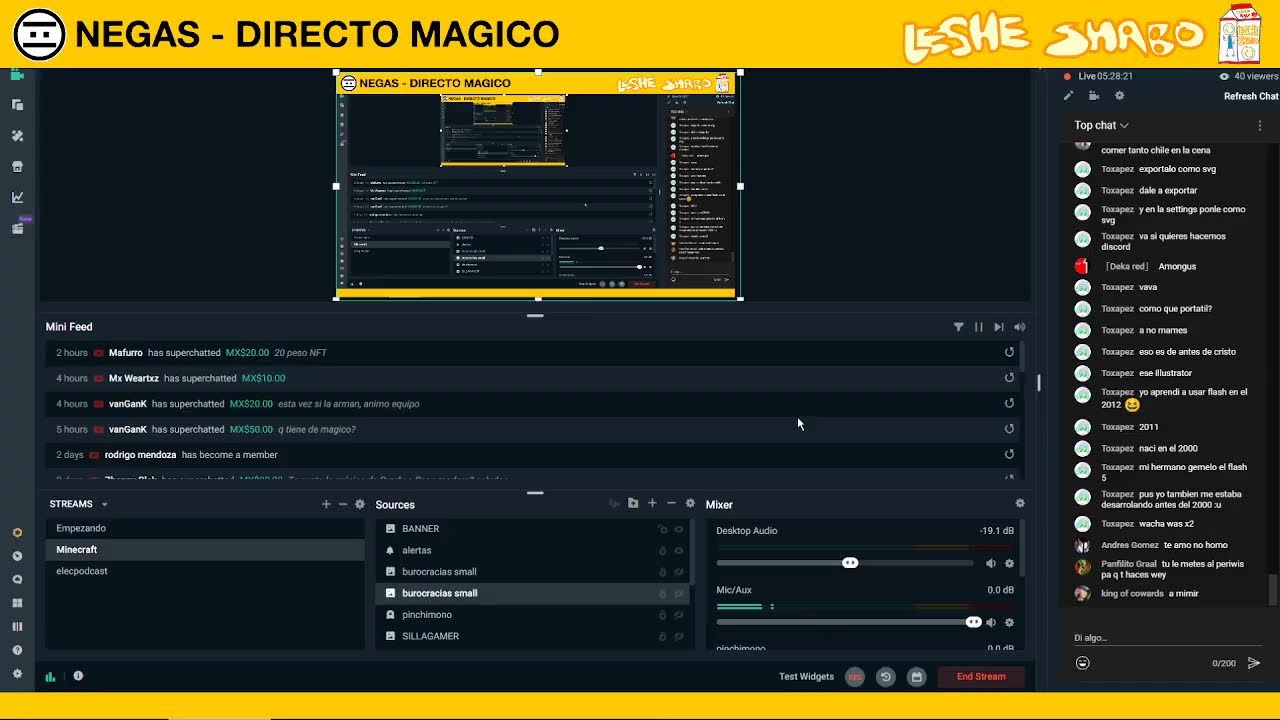
Task: Replay Mafurro superchat alert
Action: coord(1009,352)
